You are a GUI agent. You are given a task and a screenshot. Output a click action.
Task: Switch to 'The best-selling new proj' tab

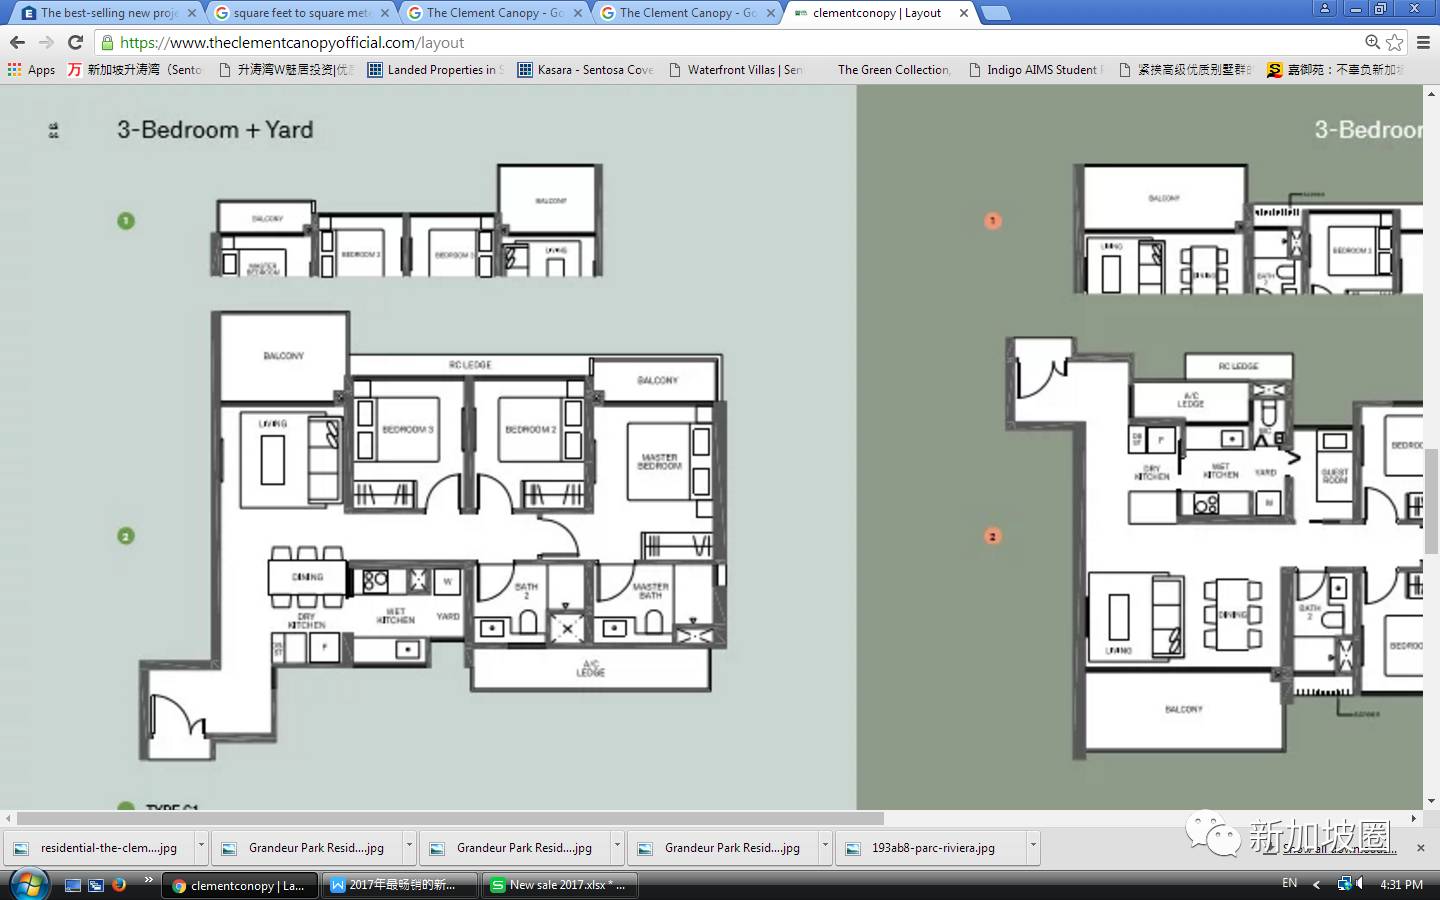click(x=108, y=13)
